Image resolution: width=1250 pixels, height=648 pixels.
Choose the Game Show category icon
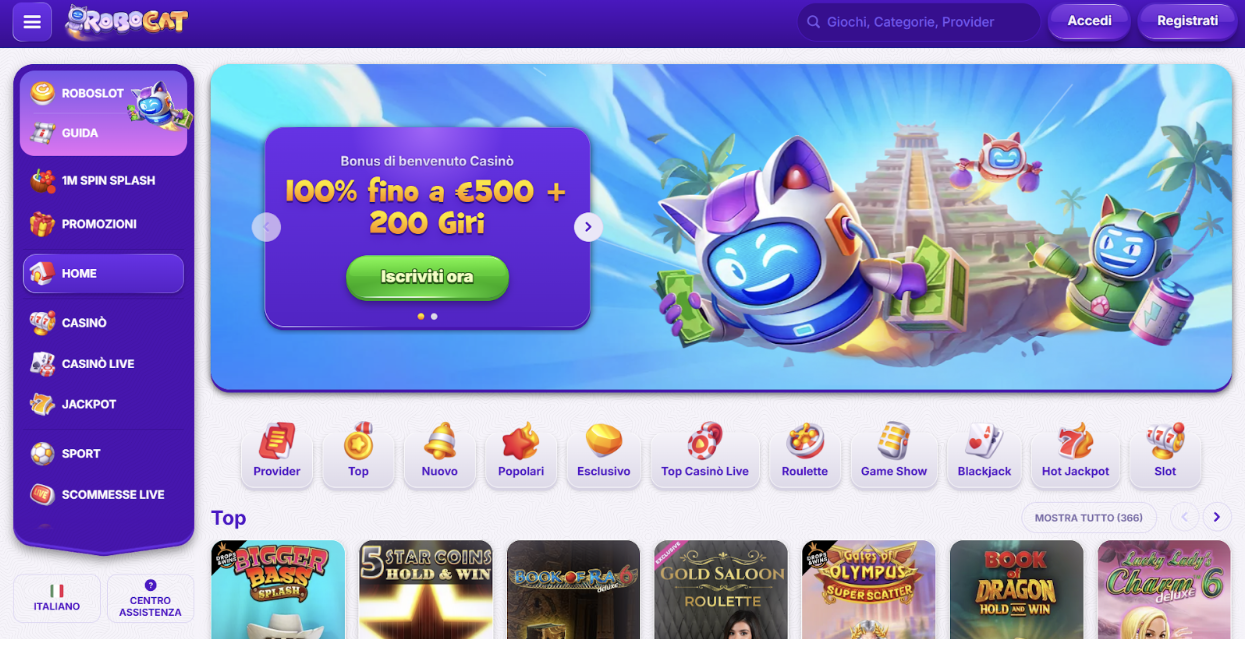point(894,452)
